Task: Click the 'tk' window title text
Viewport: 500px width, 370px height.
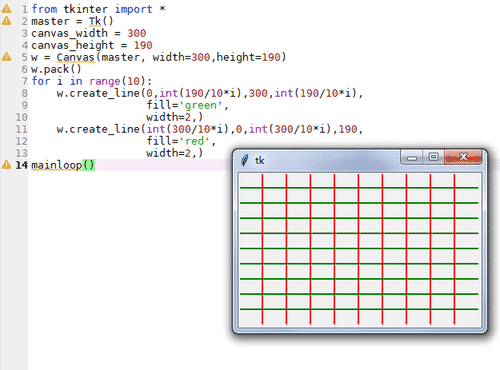Action: [260, 161]
